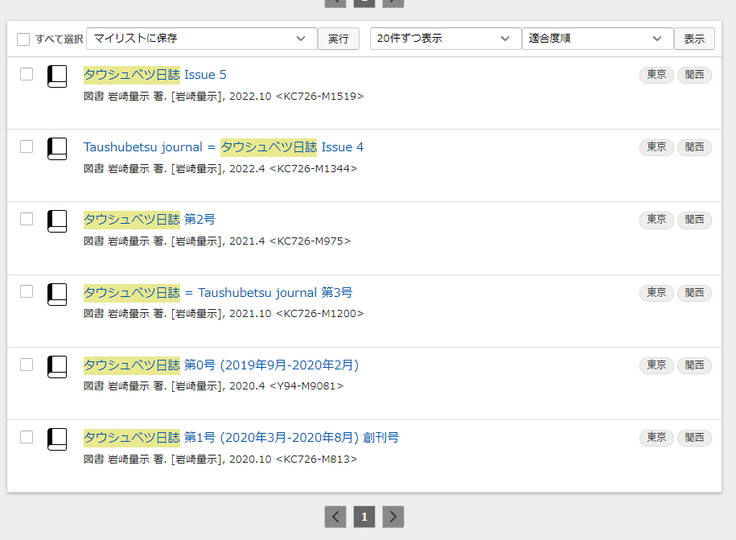
Task: Go to next page with bottom right arrow
Action: point(394,517)
